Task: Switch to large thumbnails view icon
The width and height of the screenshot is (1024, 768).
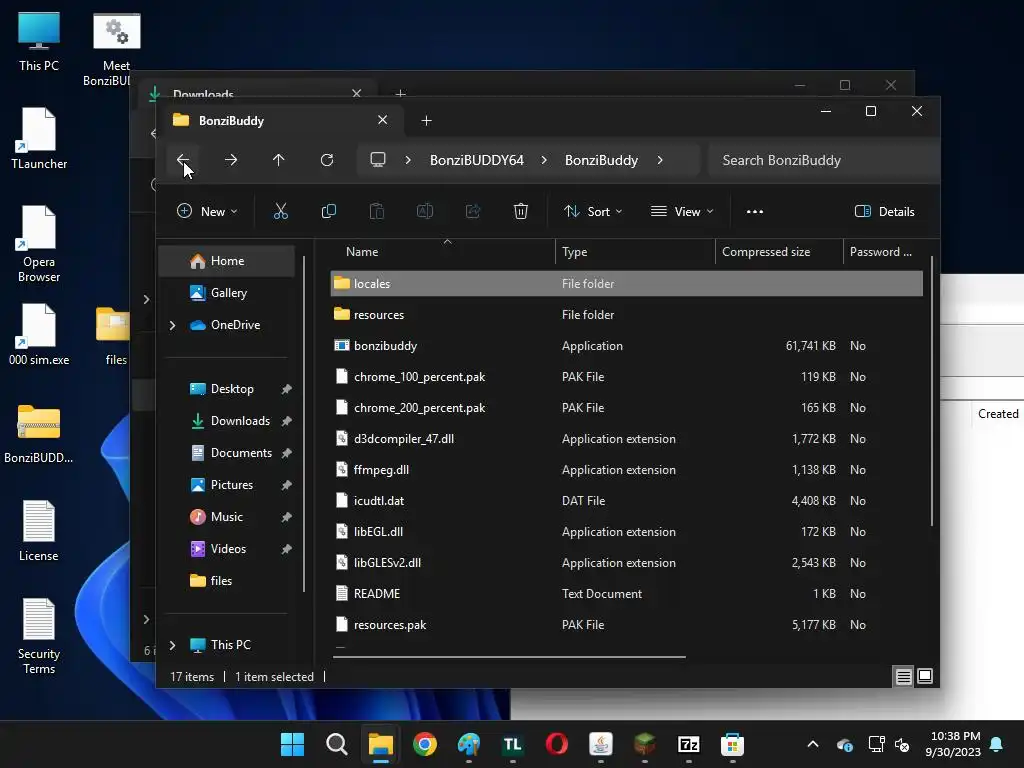Action: pyautogui.click(x=925, y=676)
